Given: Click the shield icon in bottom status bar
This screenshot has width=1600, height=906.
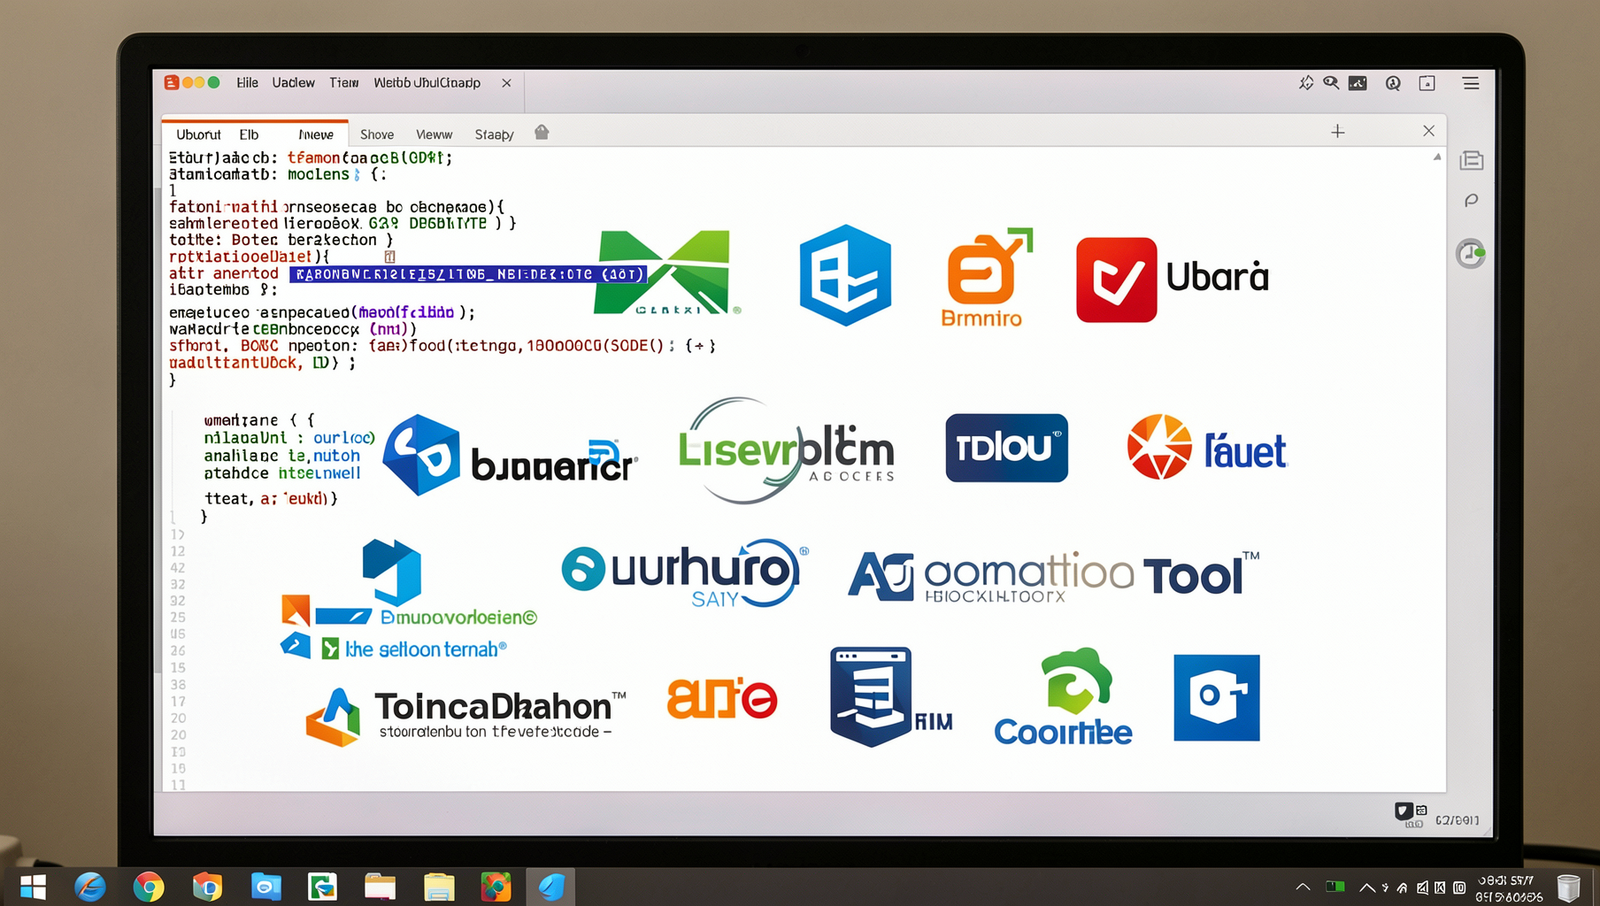Looking at the screenshot, I should [x=1403, y=811].
